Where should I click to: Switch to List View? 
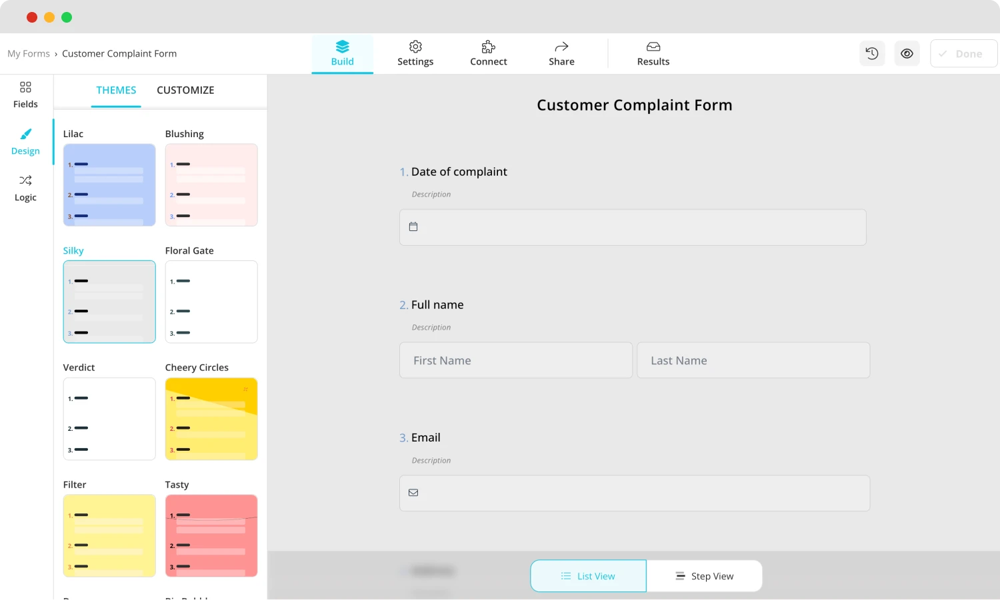pyautogui.click(x=588, y=576)
